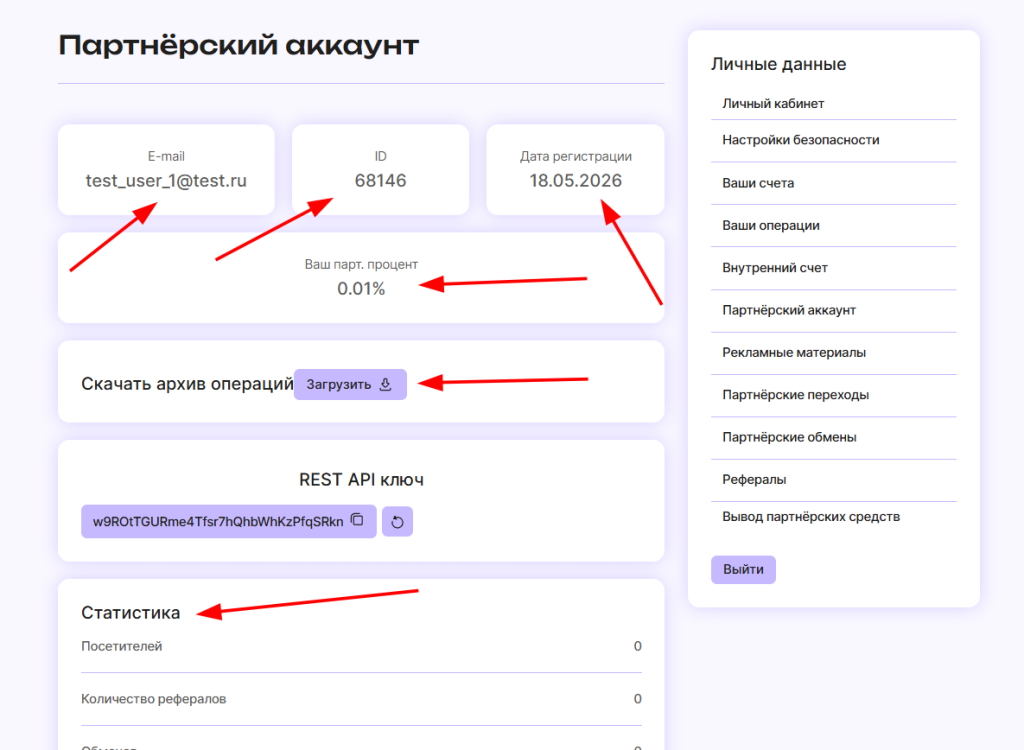Click the E-mail card label
The image size is (1024, 750).
[x=166, y=157]
